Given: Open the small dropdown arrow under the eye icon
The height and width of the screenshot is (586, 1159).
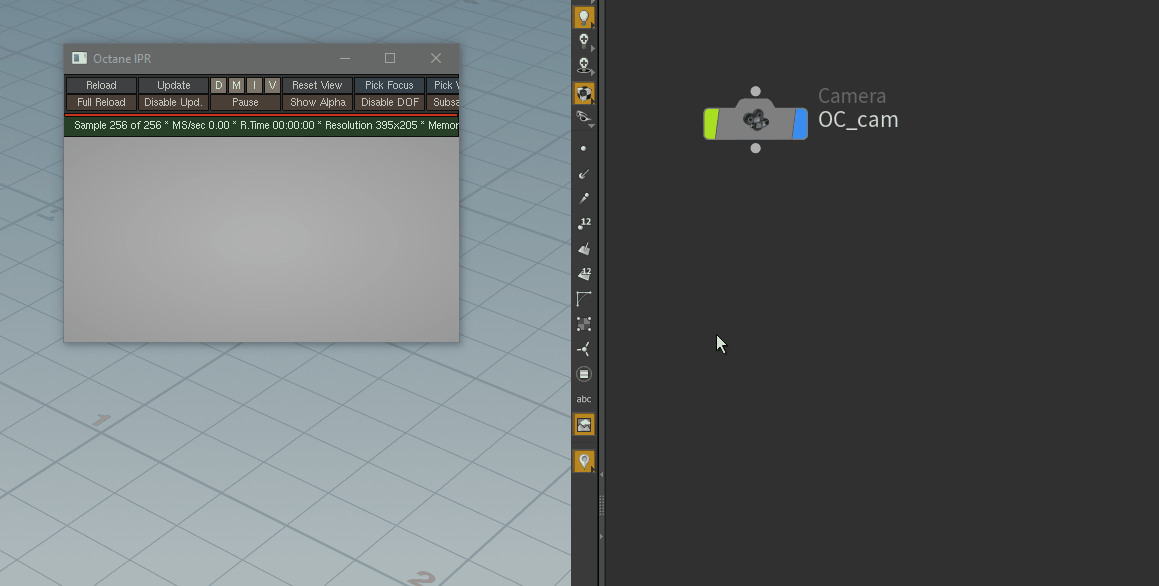Looking at the screenshot, I should [591, 126].
